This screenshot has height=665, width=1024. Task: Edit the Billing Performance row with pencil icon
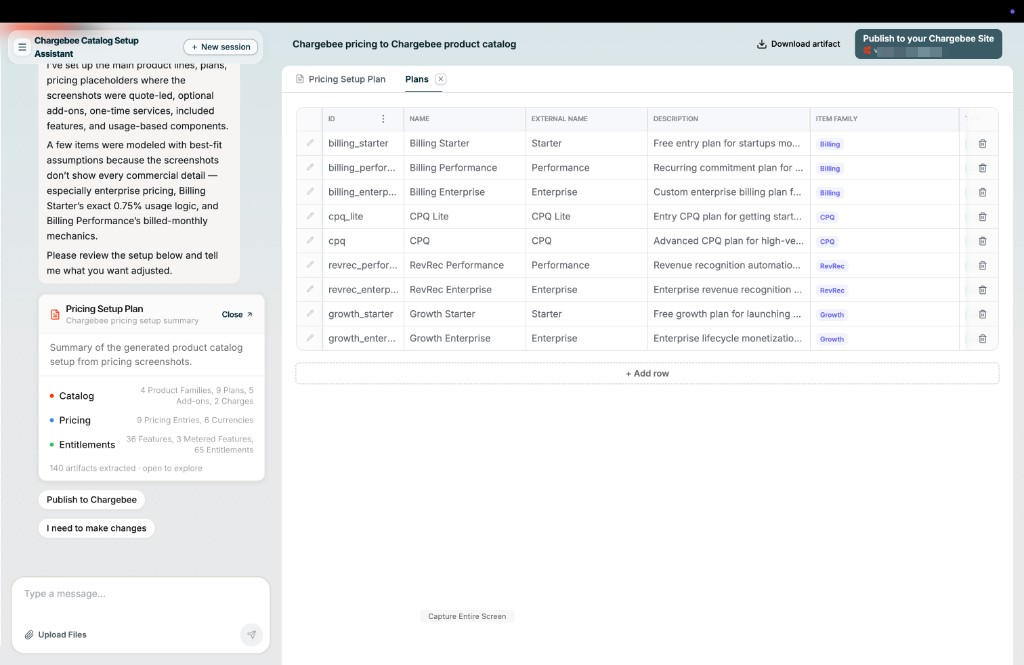click(x=310, y=167)
